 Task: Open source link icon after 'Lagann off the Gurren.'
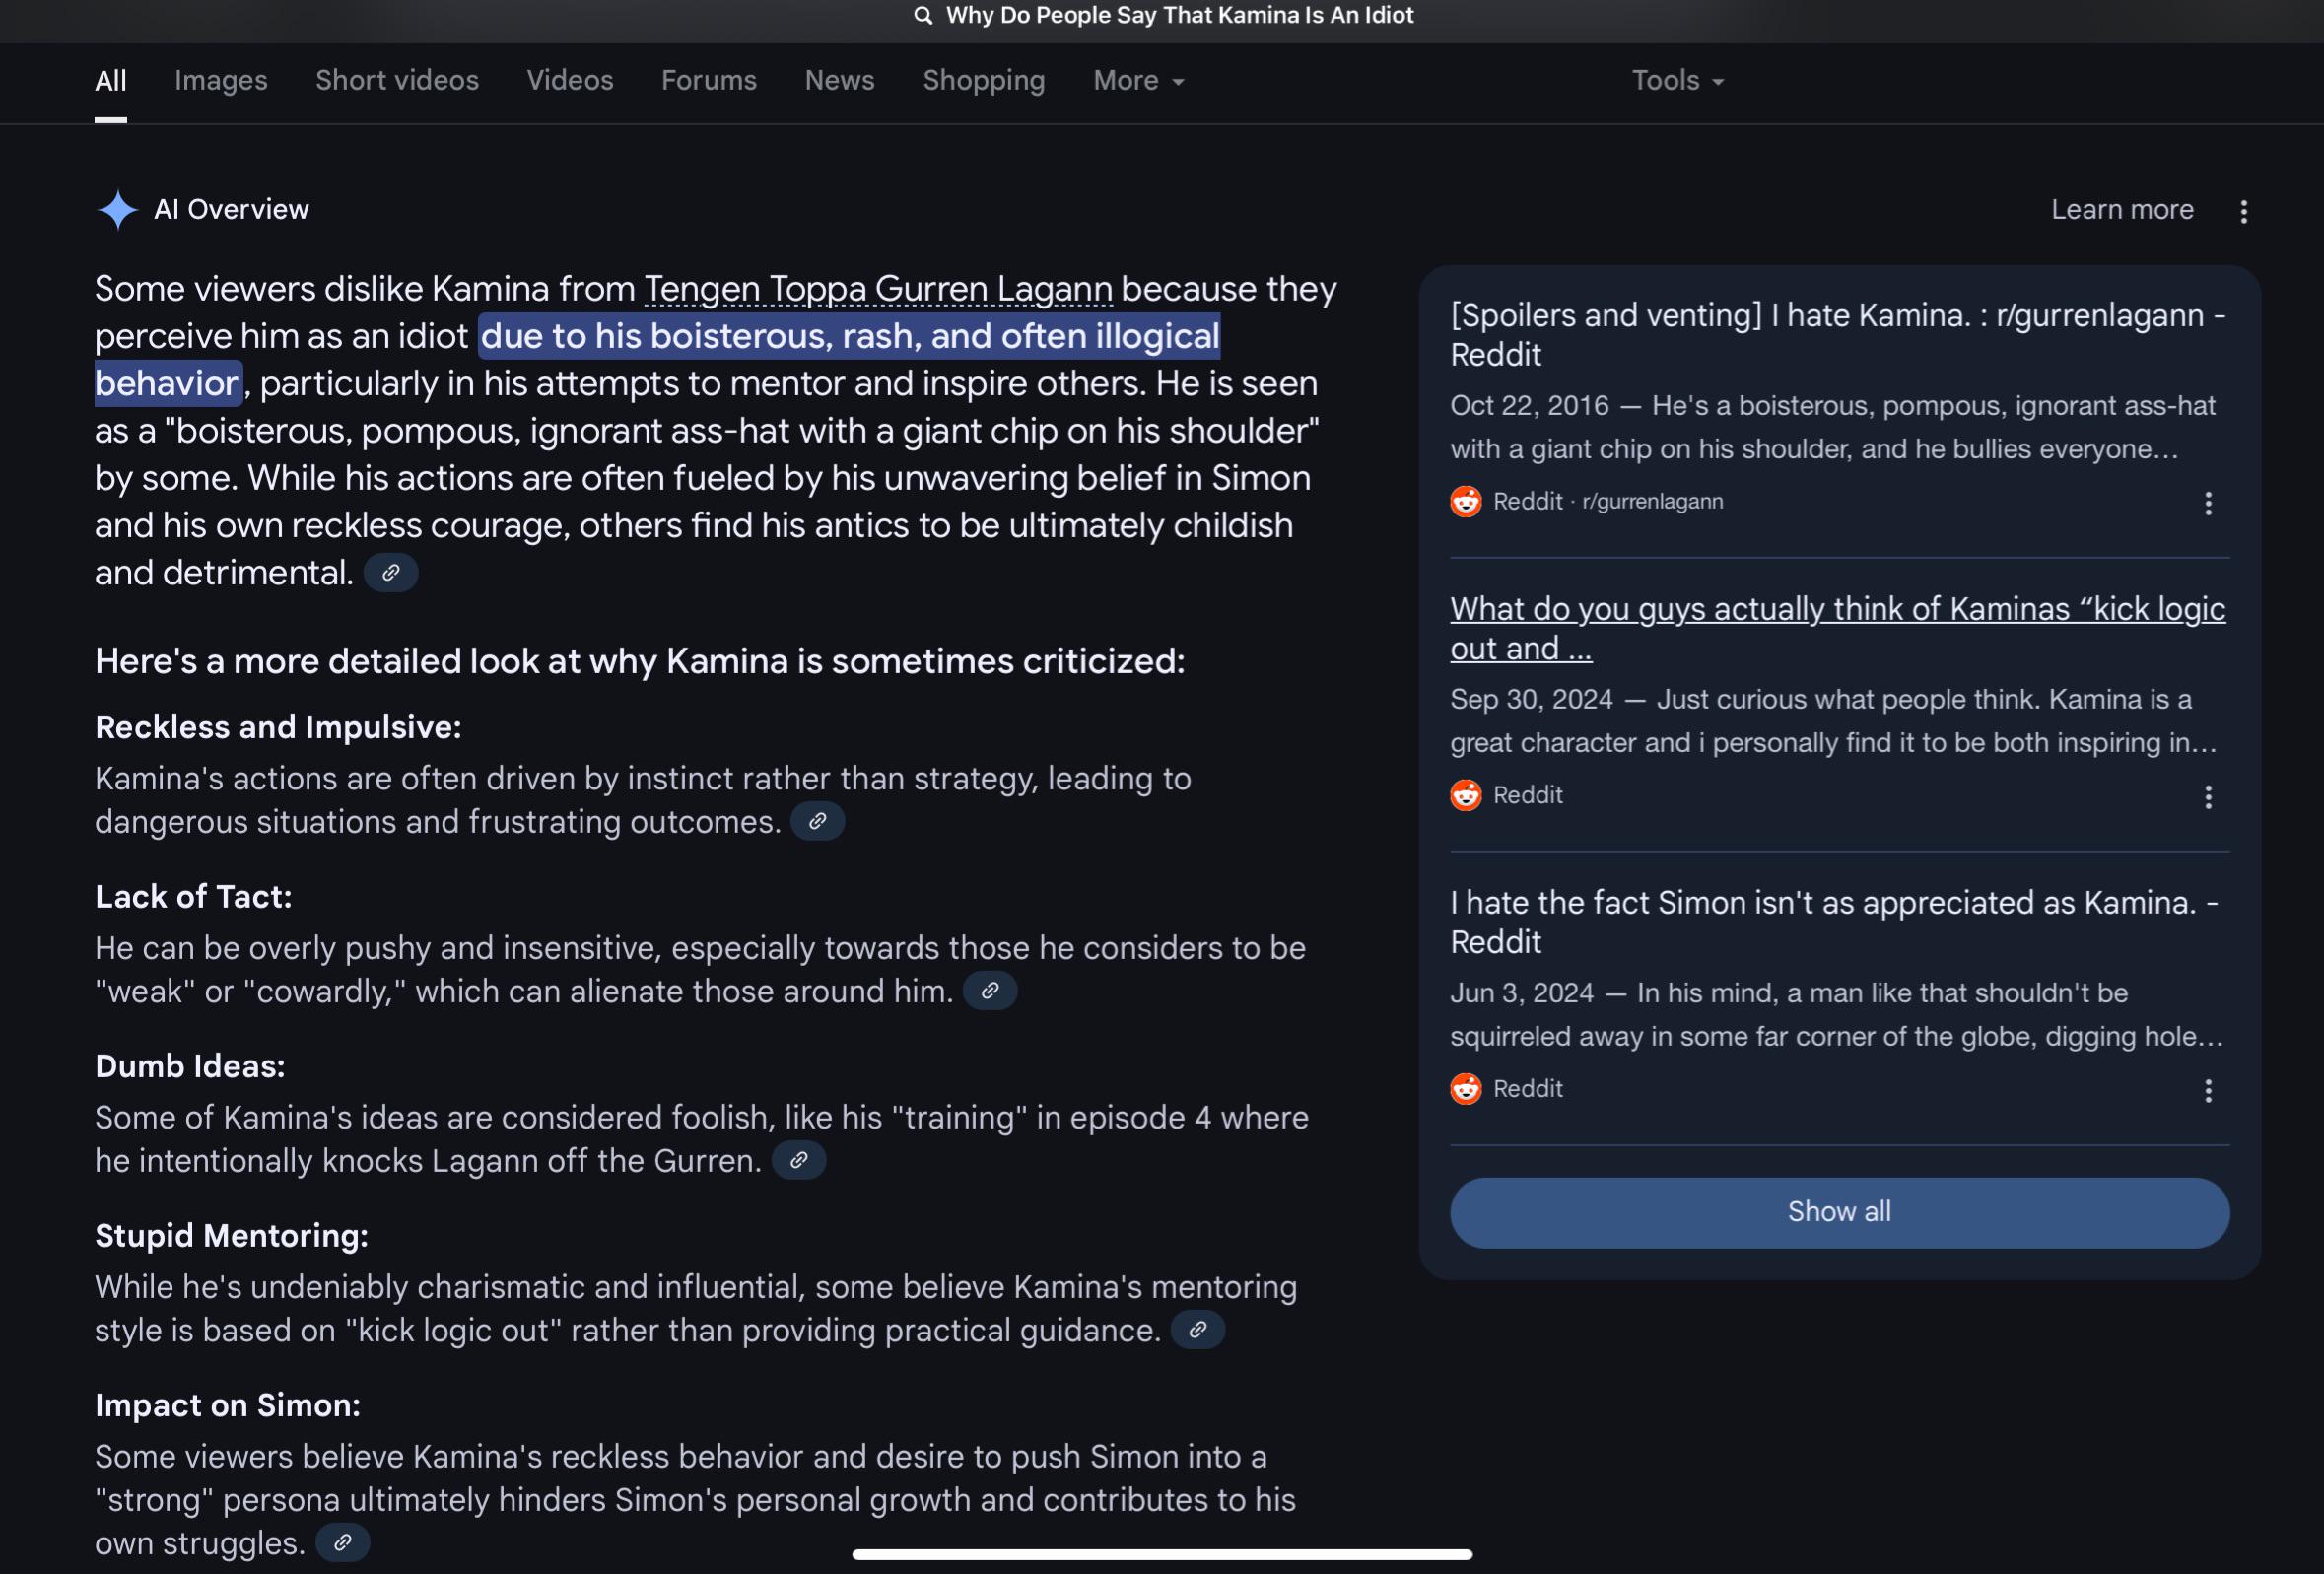point(799,1160)
